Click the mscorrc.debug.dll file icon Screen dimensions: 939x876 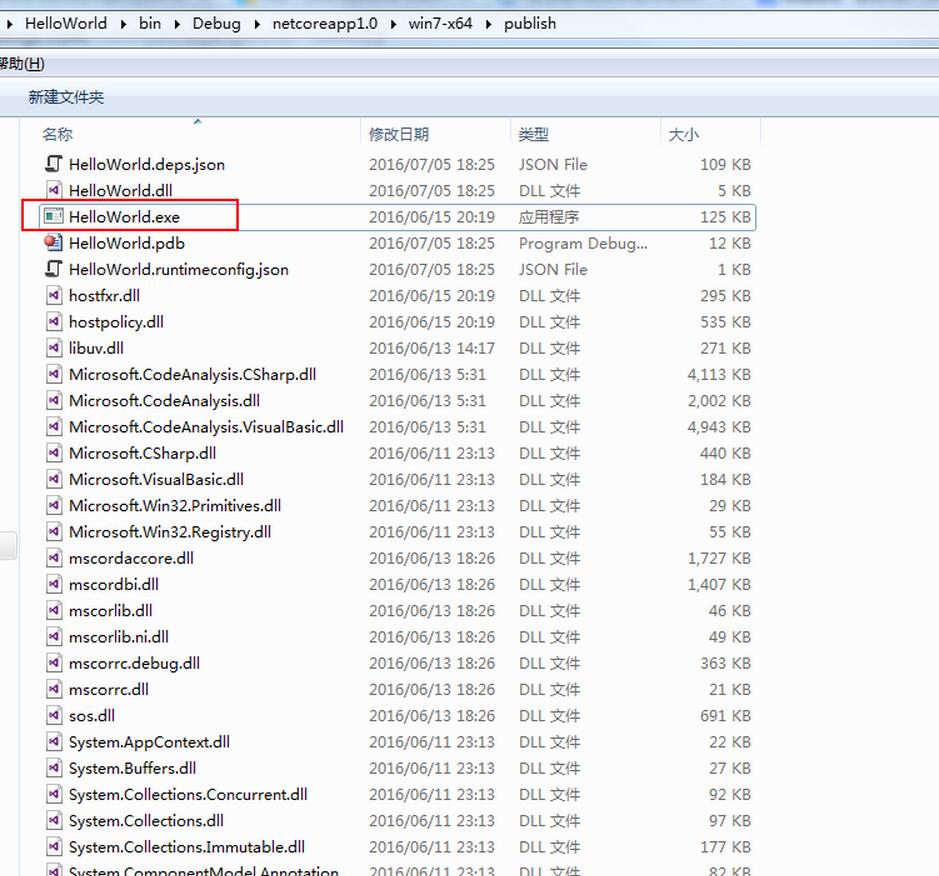tap(54, 663)
